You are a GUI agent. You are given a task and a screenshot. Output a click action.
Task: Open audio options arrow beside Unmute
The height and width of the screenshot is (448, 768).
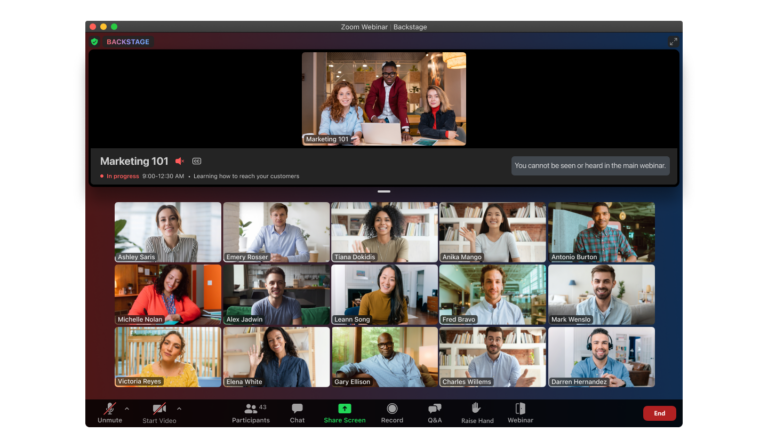(127, 408)
